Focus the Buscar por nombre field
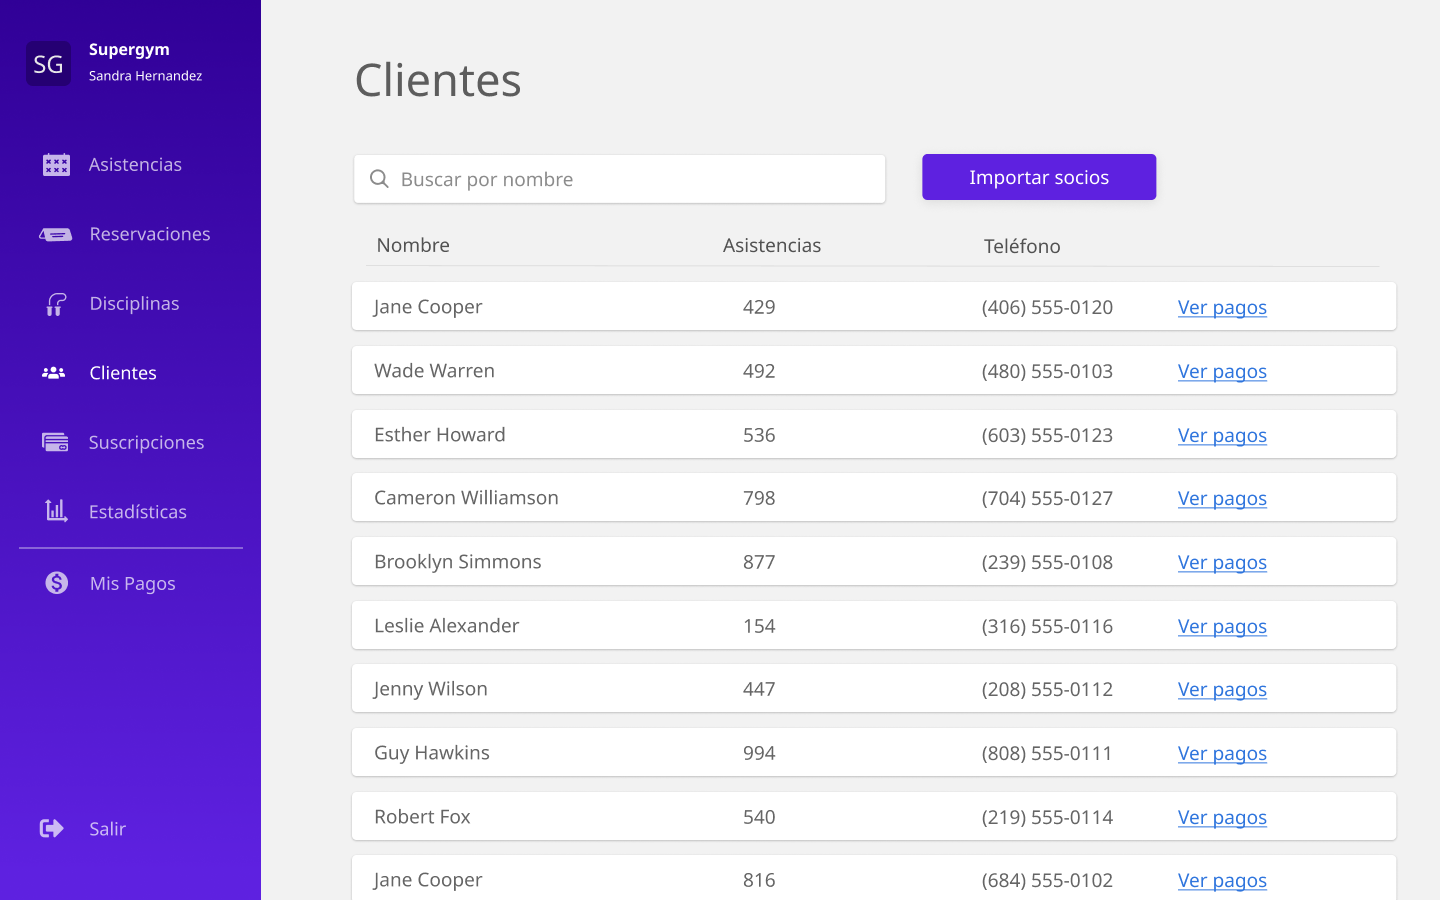Image resolution: width=1440 pixels, height=900 pixels. pyautogui.click(x=620, y=179)
